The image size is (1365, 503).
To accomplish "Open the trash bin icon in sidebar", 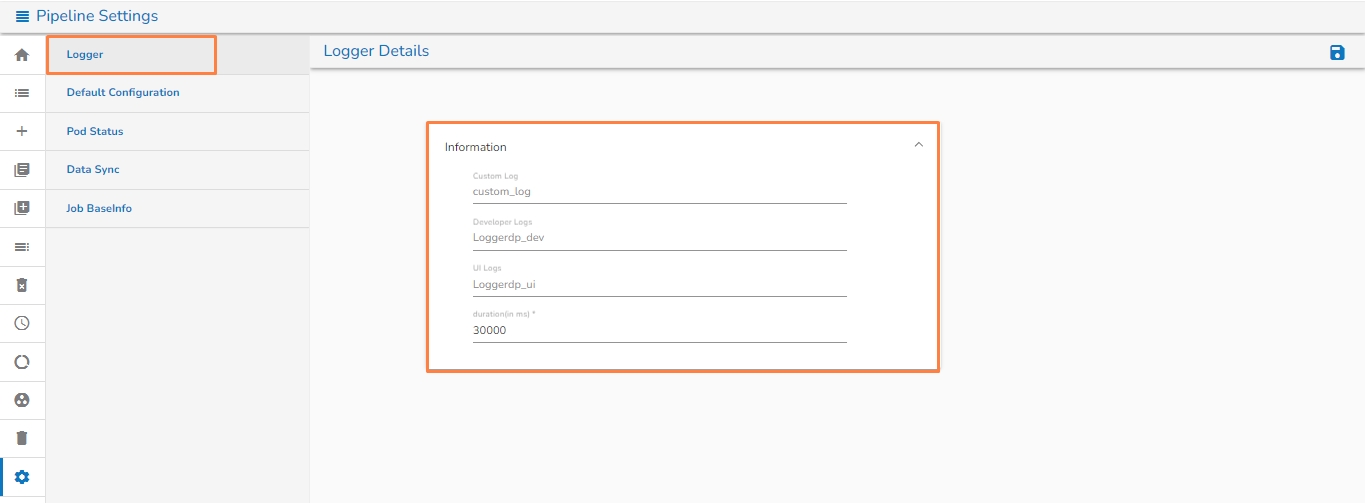I will 22,438.
